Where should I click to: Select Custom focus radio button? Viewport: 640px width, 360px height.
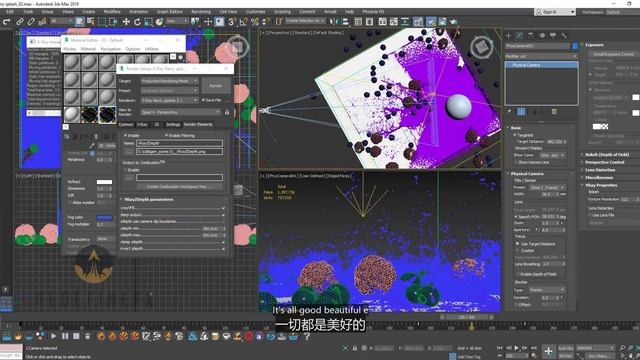pos(518,250)
